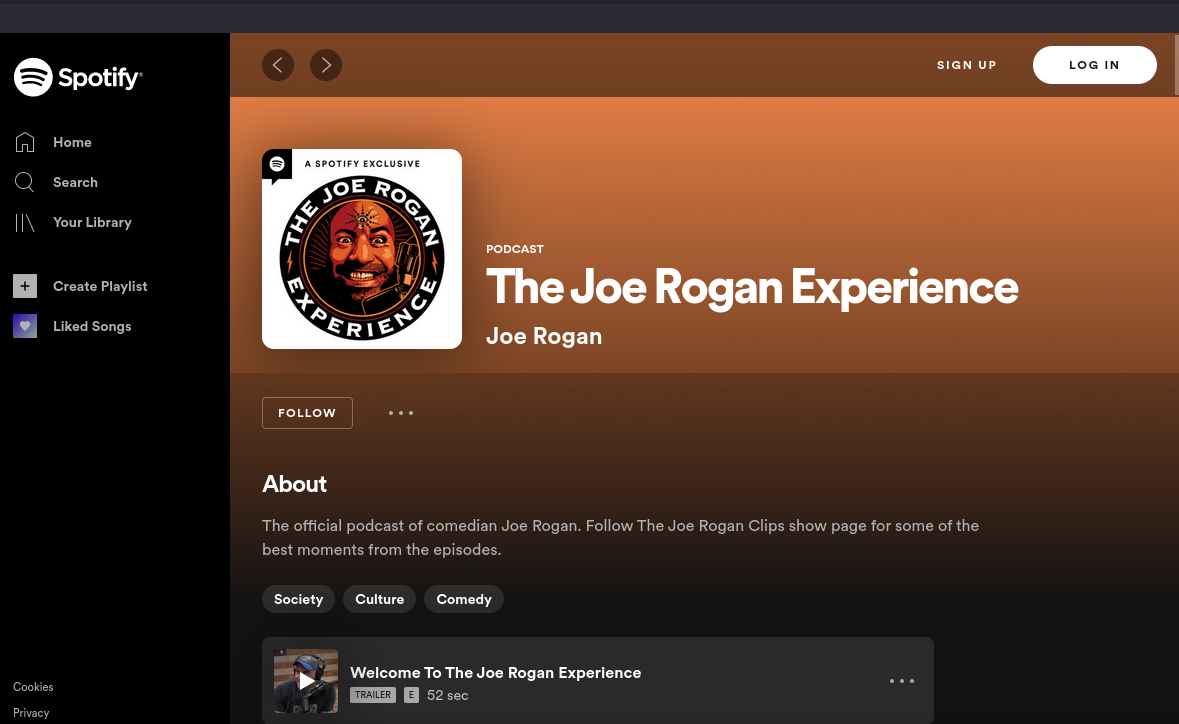
Task: Follow the podcast with FOLLOW button
Action: point(307,413)
